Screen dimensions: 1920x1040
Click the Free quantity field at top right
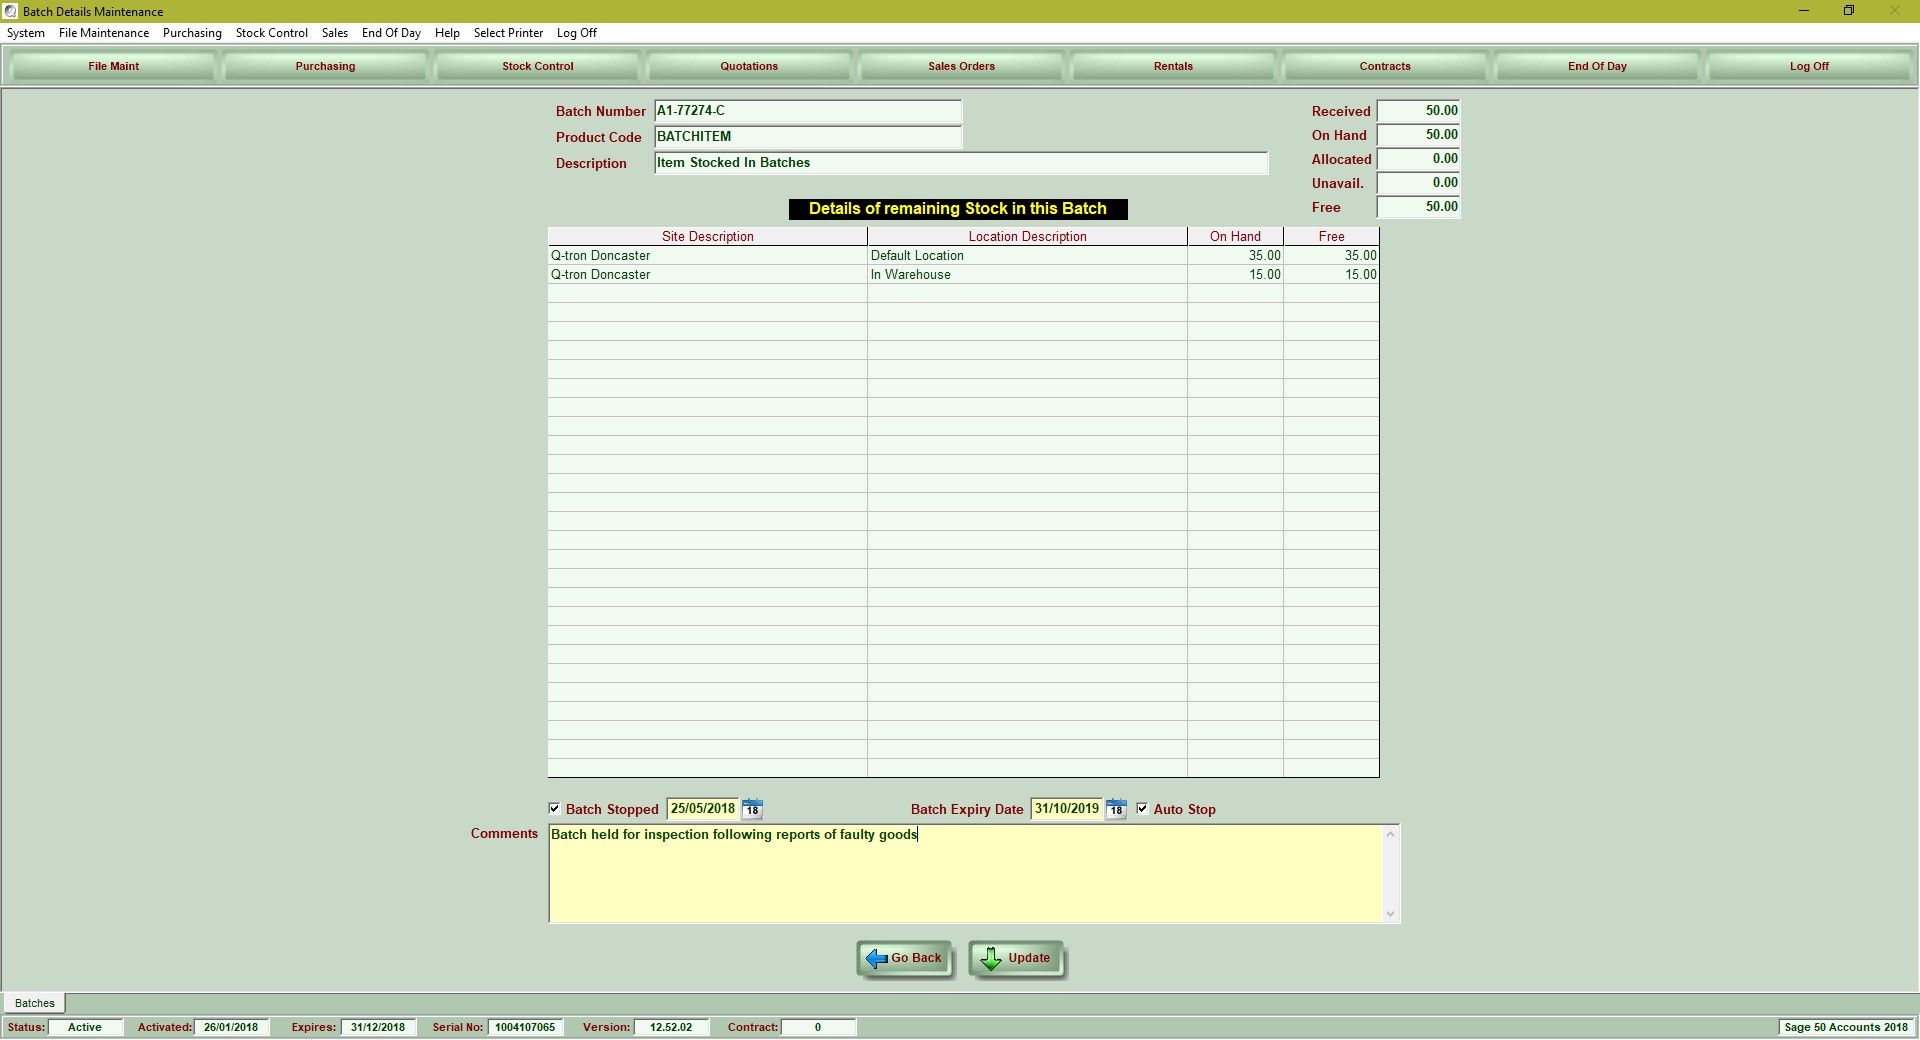pos(1418,207)
